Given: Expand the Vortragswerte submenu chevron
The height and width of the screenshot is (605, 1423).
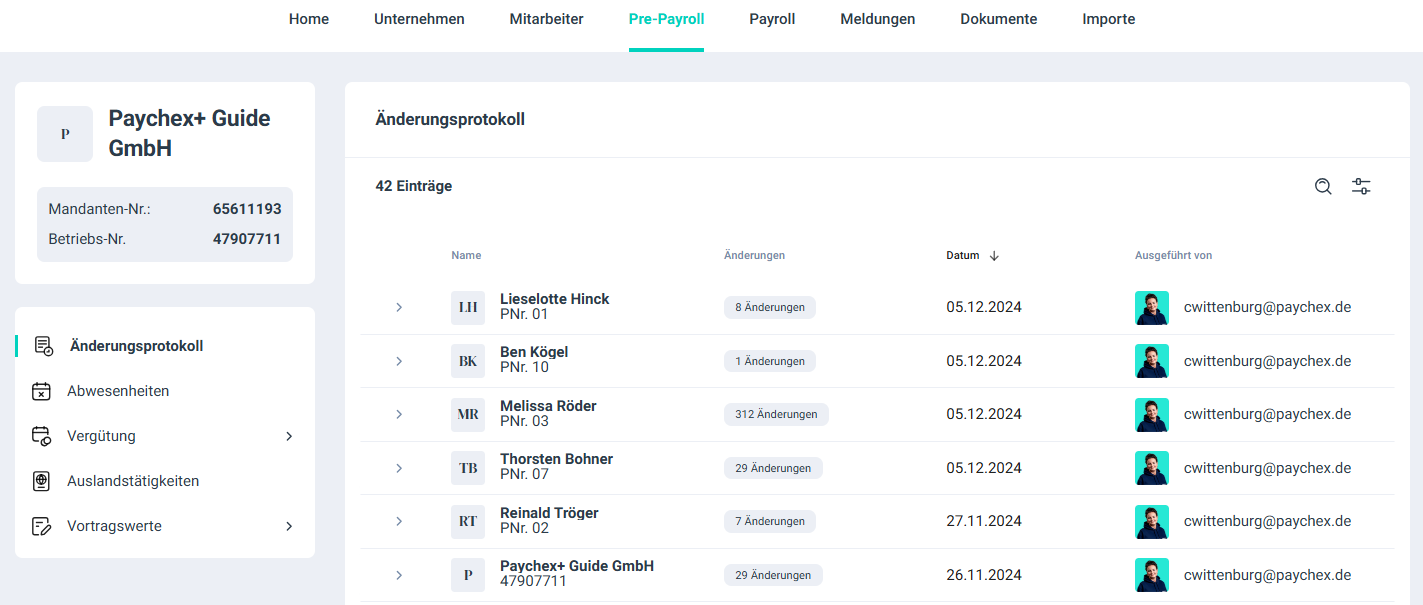Looking at the screenshot, I should coord(289,526).
